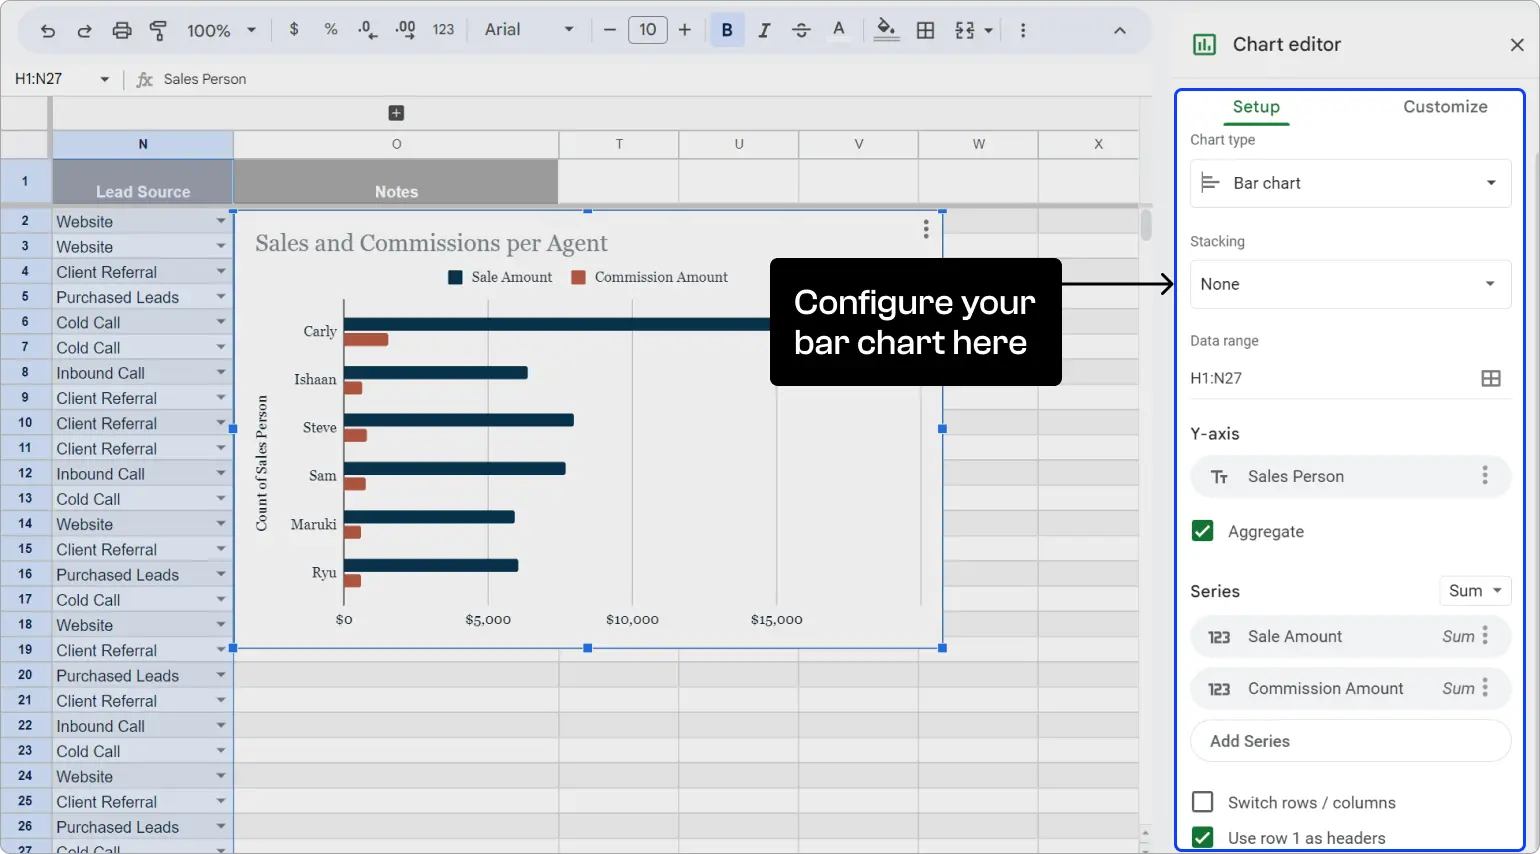Uncheck Use row 1 as headers

(1203, 837)
